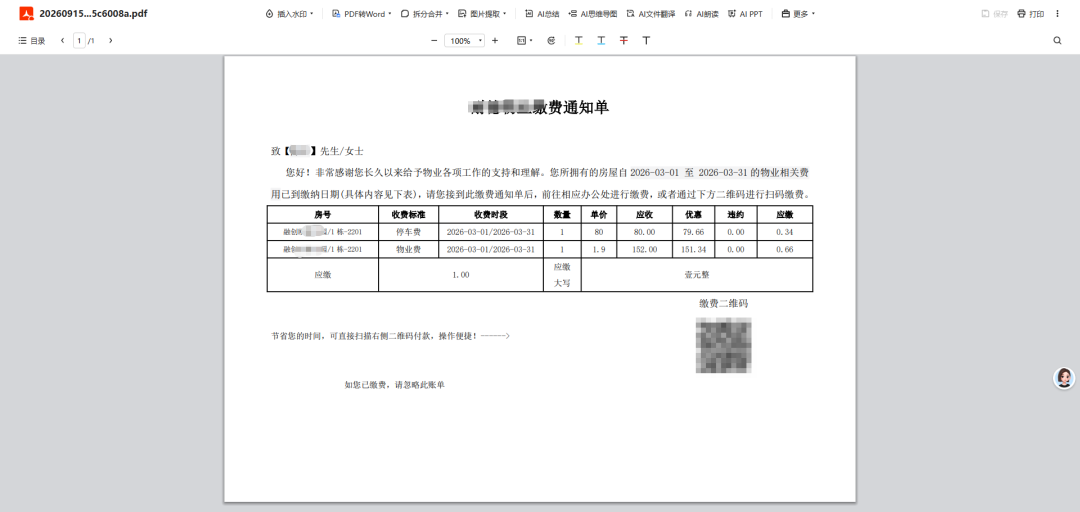The height and width of the screenshot is (512, 1080).
Task: Open the search magnifier icon
Action: [1057, 41]
